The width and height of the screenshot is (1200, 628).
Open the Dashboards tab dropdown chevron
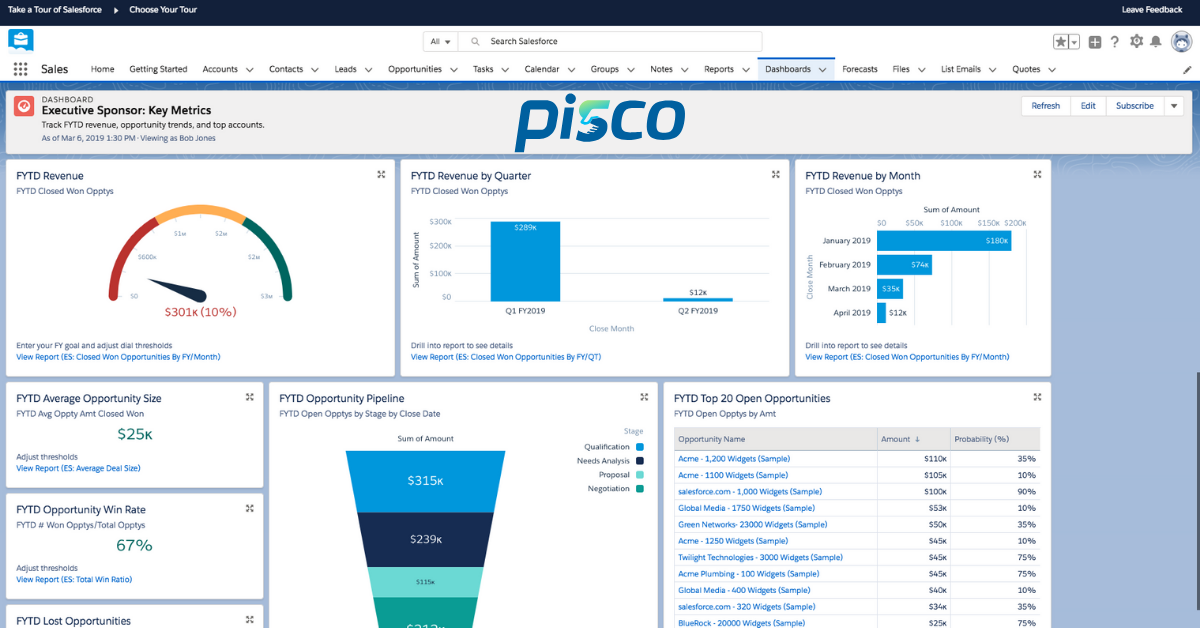(x=822, y=70)
